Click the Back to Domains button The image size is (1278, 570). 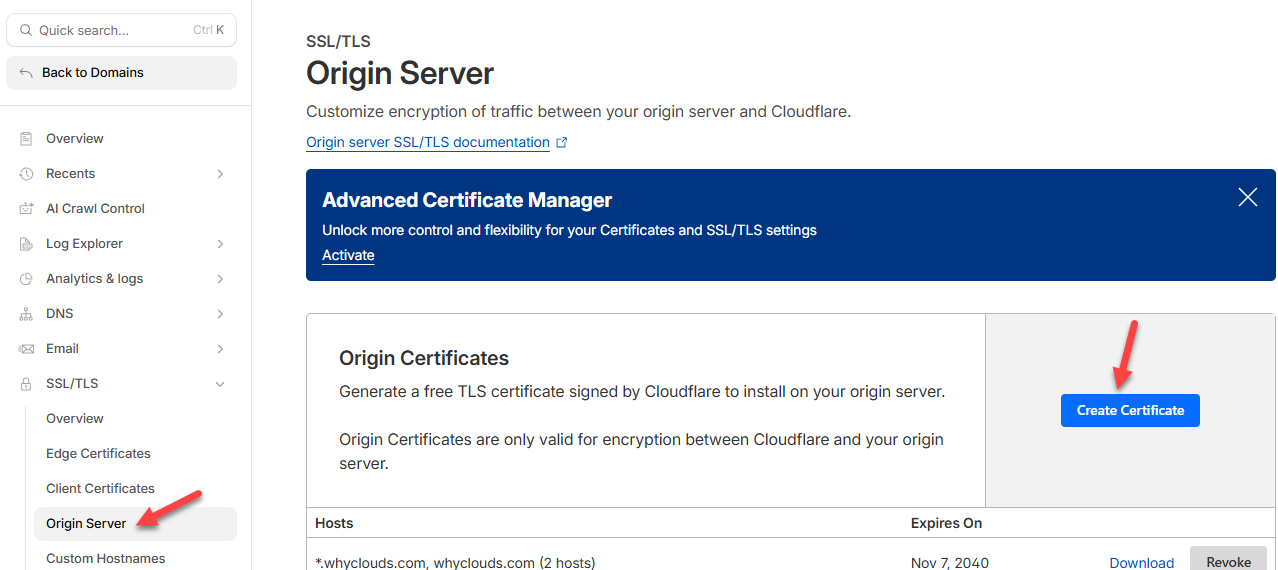(x=121, y=73)
